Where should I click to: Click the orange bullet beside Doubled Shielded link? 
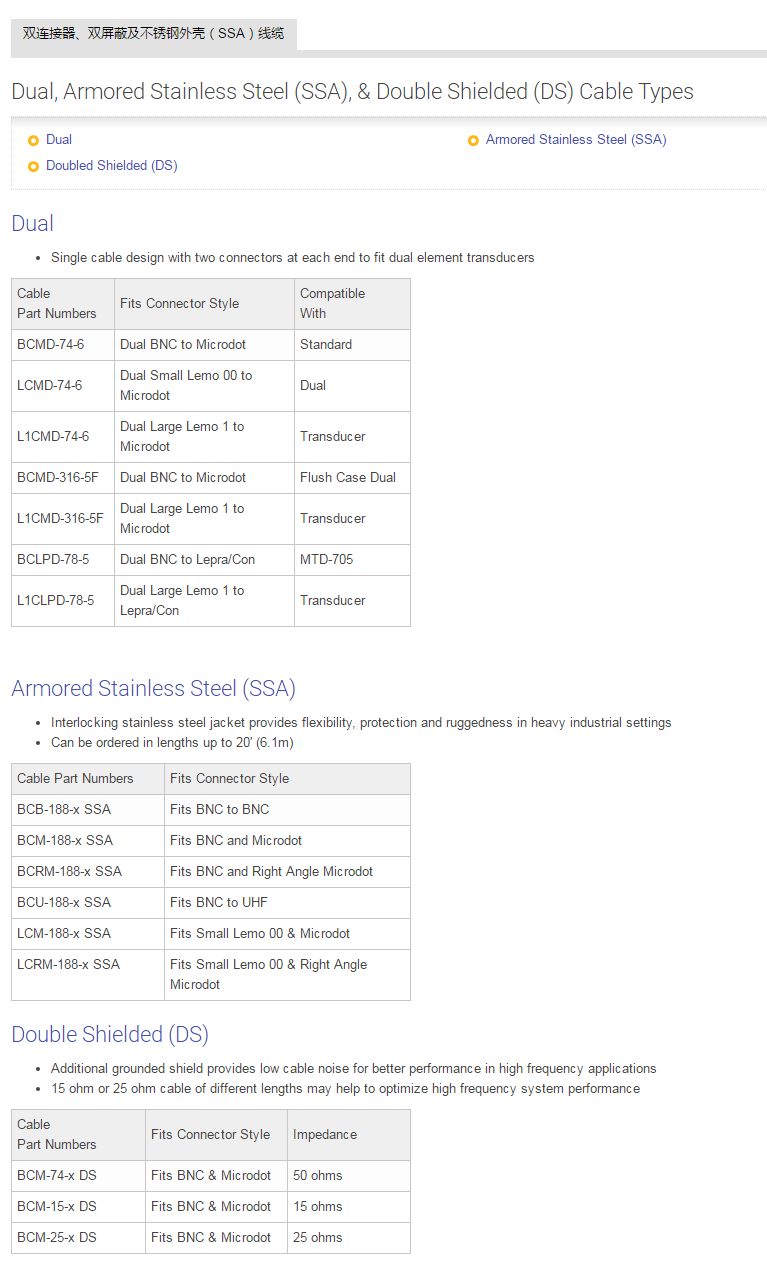coord(33,167)
